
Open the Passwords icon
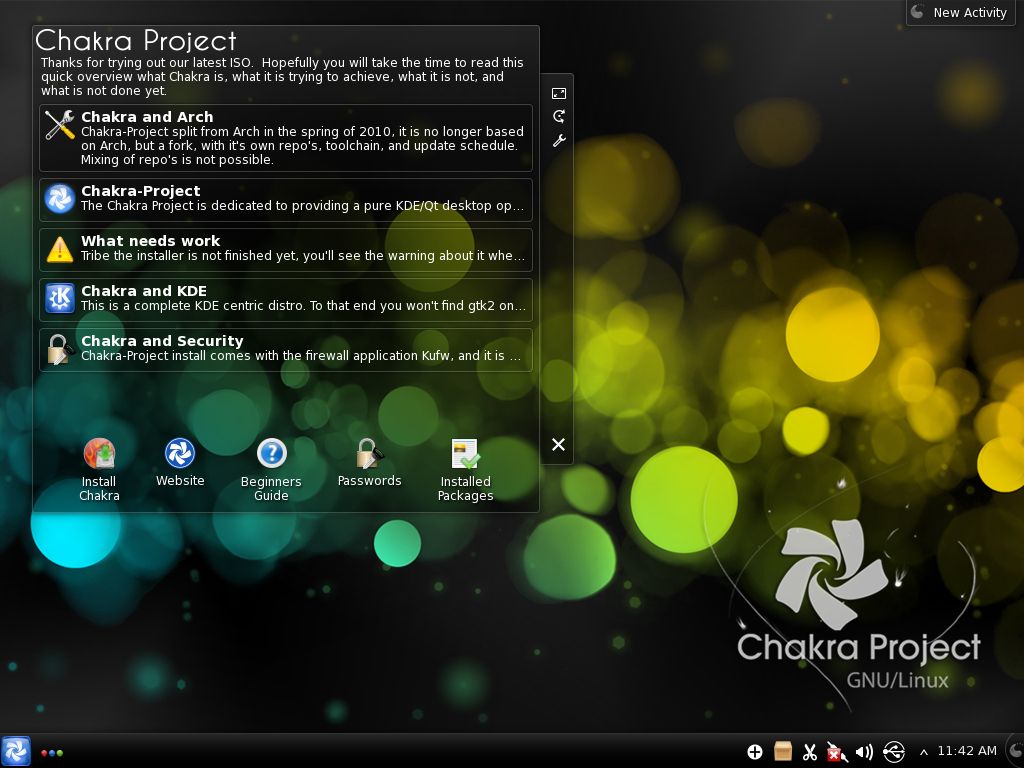(370, 462)
